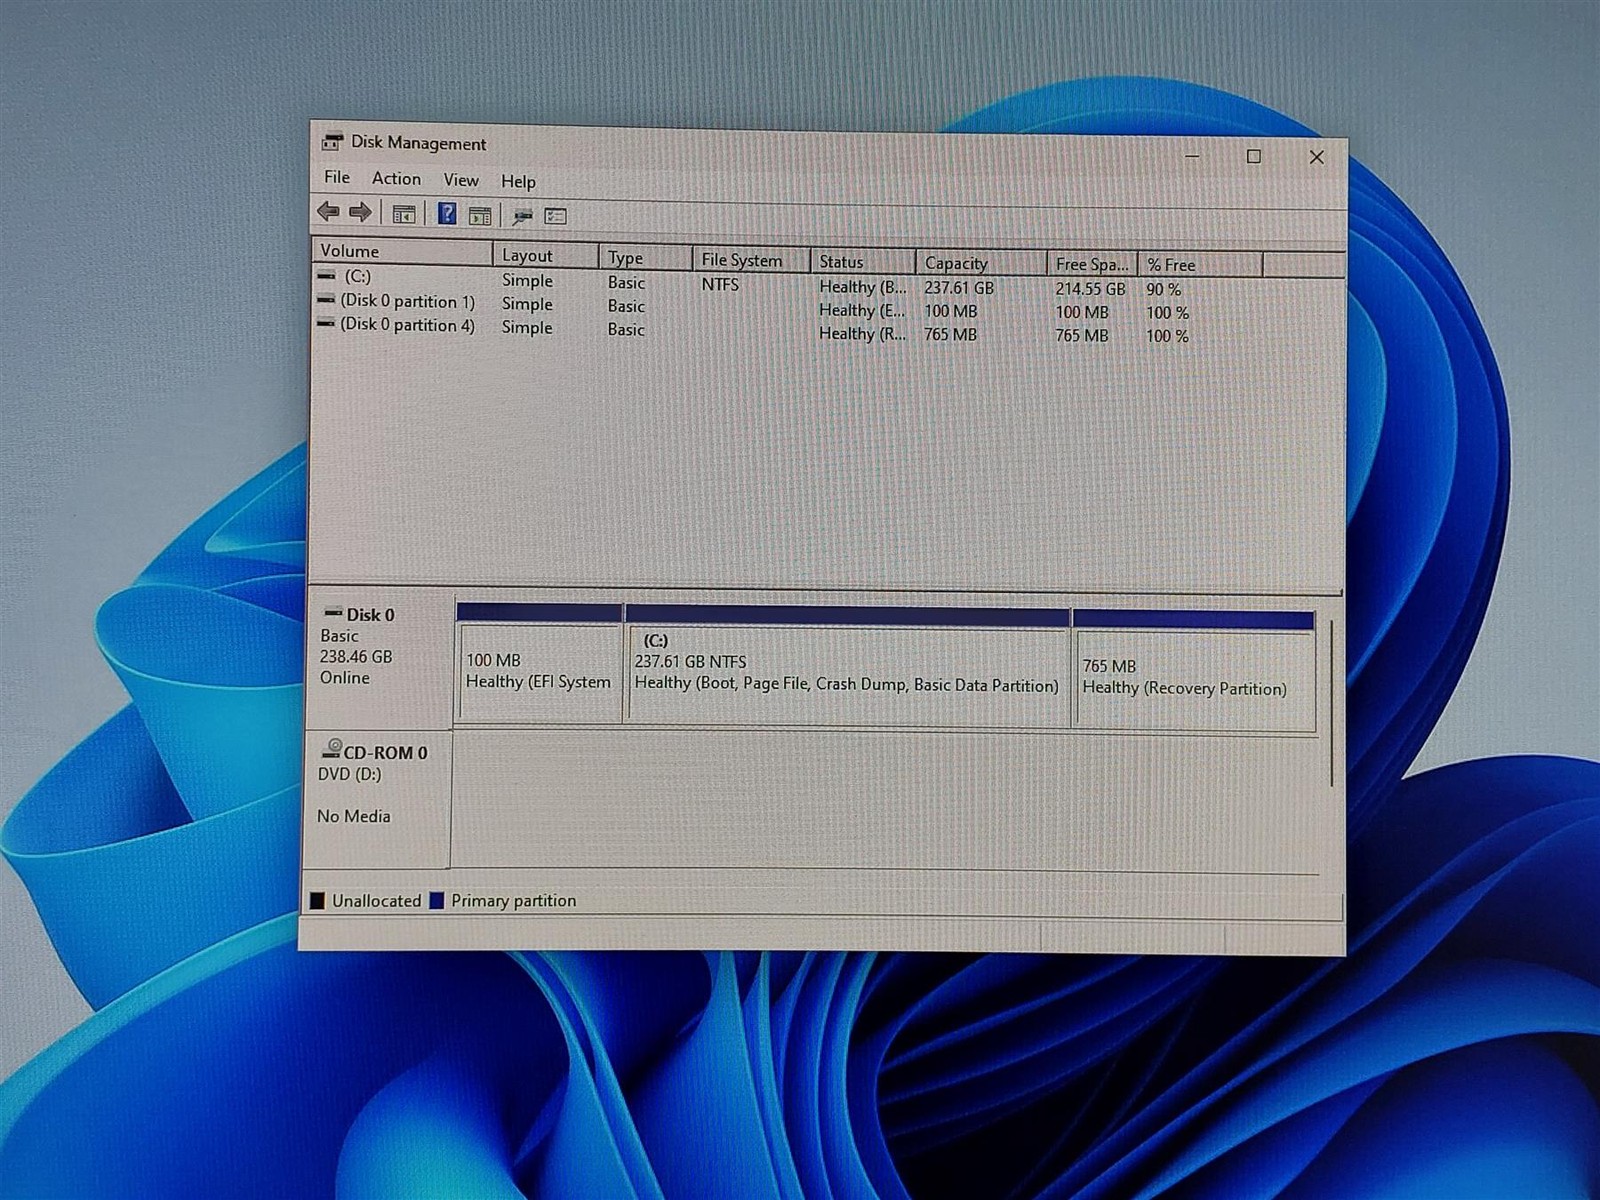Select the 100 MB EFI System partition block
Image resolution: width=1600 pixels, height=1200 pixels.
(539, 662)
